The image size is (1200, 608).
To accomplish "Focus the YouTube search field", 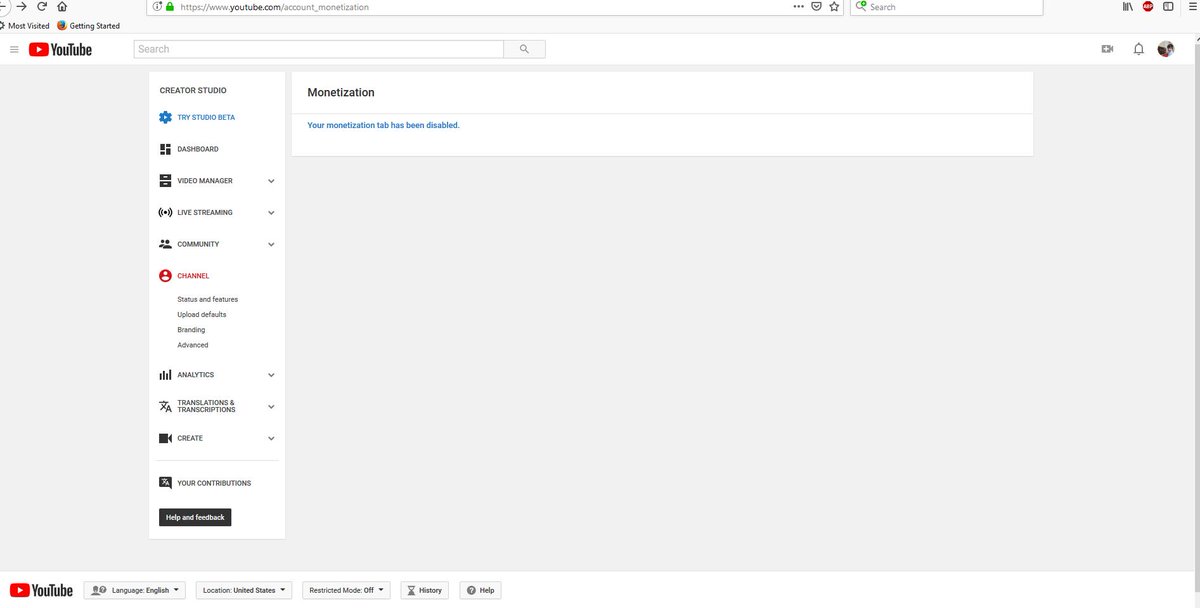I will point(319,49).
